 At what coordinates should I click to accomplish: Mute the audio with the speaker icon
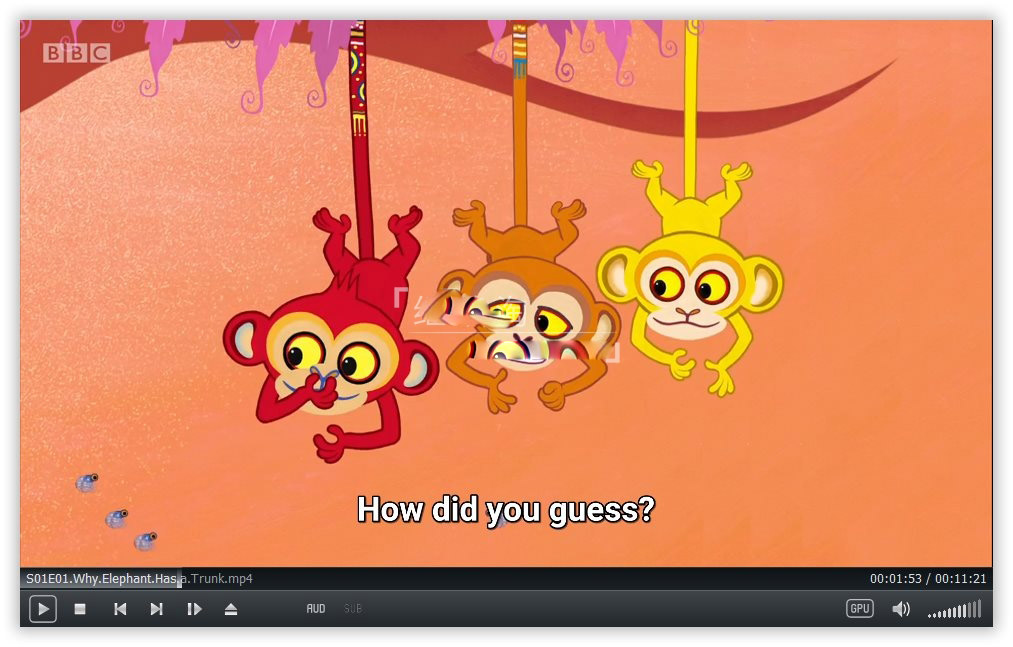click(901, 609)
